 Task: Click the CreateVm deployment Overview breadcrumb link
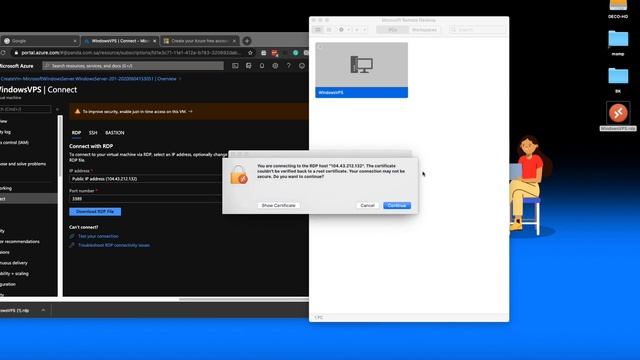point(88,79)
